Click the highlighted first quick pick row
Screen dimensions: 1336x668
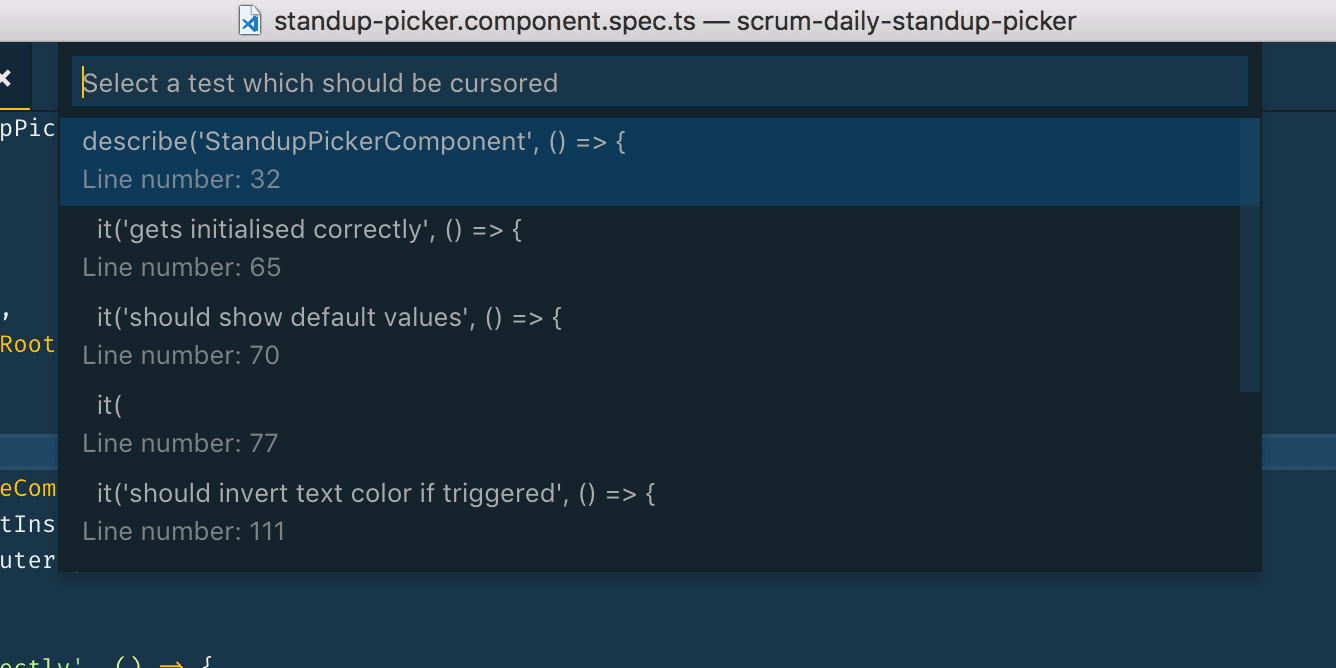[660, 160]
